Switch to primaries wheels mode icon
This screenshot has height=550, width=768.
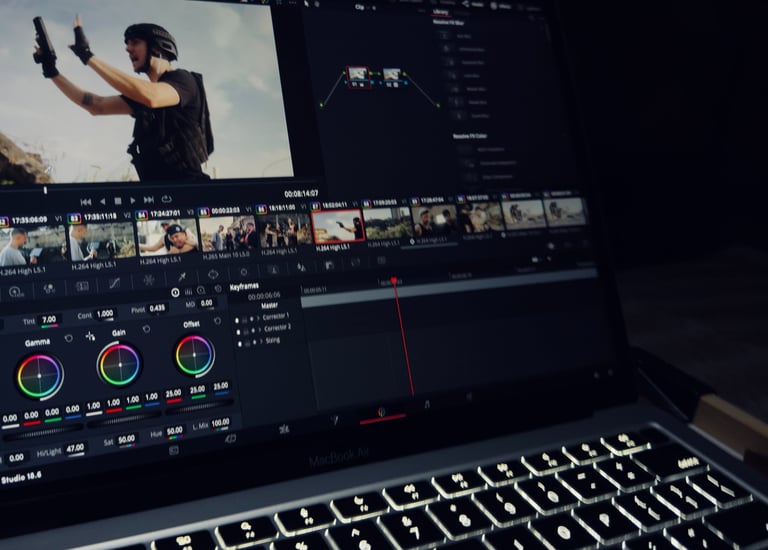coord(175,292)
